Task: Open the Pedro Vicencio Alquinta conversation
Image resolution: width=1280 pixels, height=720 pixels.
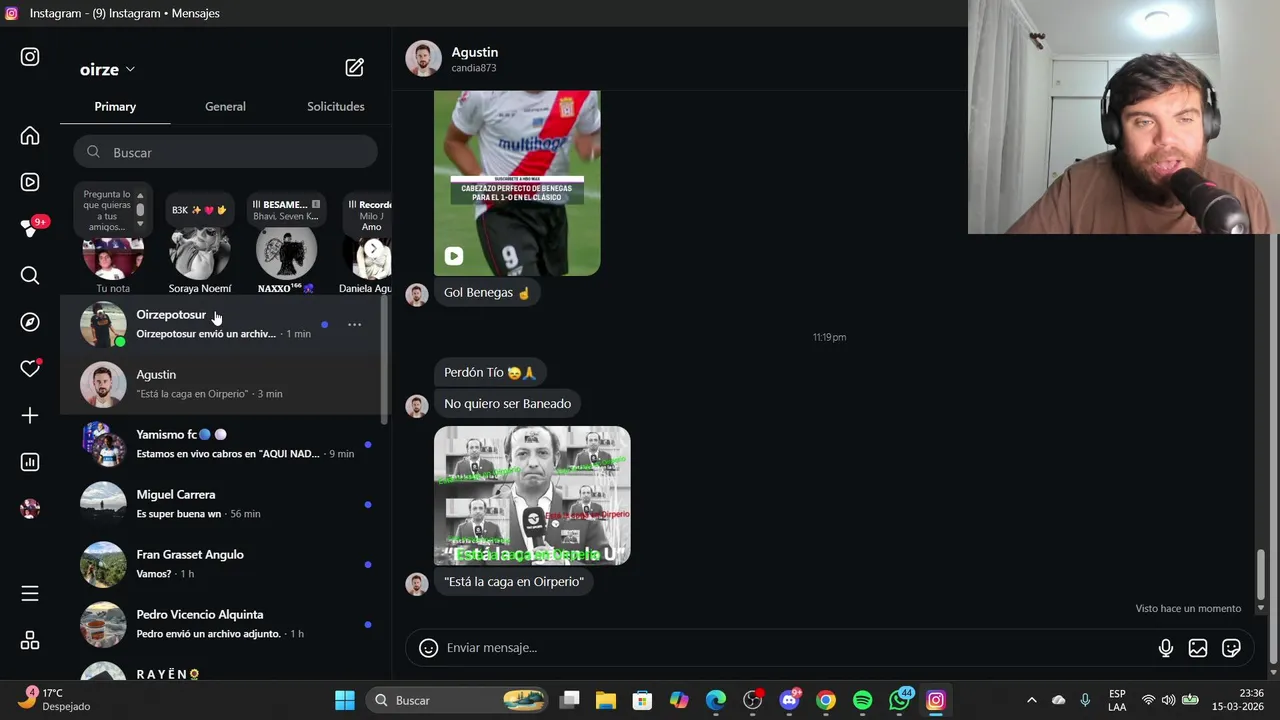Action: (222, 624)
